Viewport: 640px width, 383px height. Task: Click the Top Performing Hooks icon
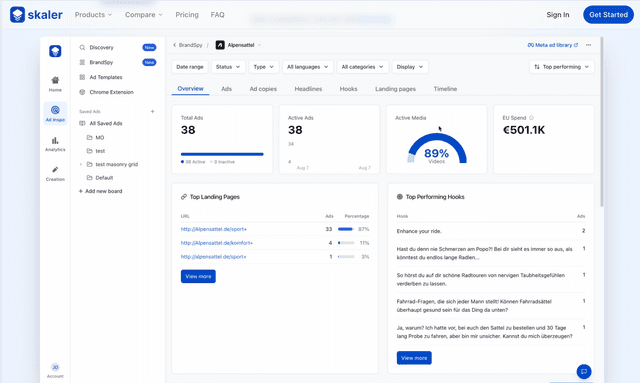click(400, 197)
